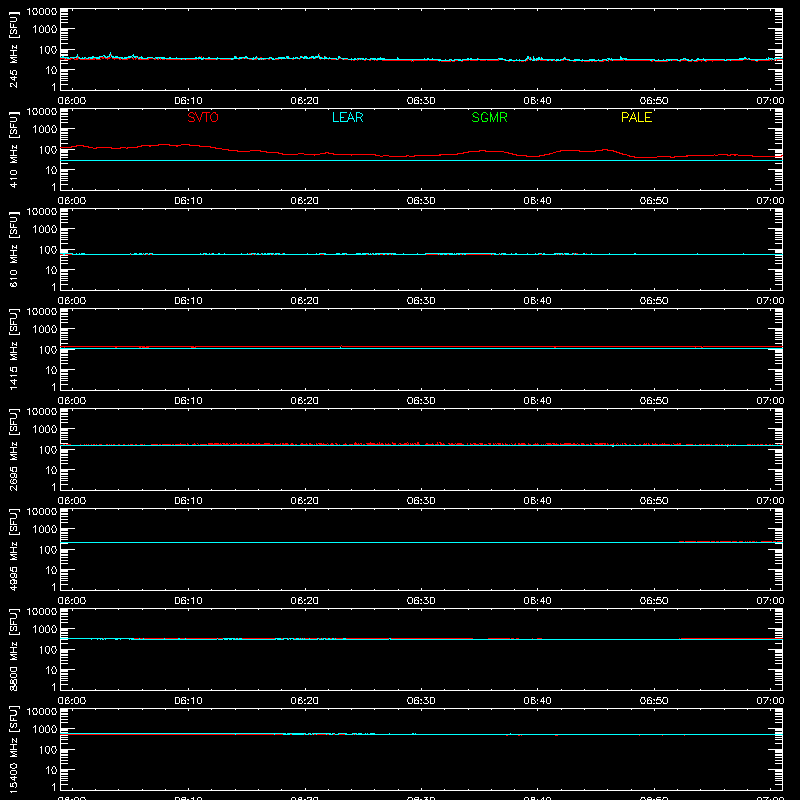
Task: Select the 2695 MHz [SFU] axis title
Action: pos(13,449)
